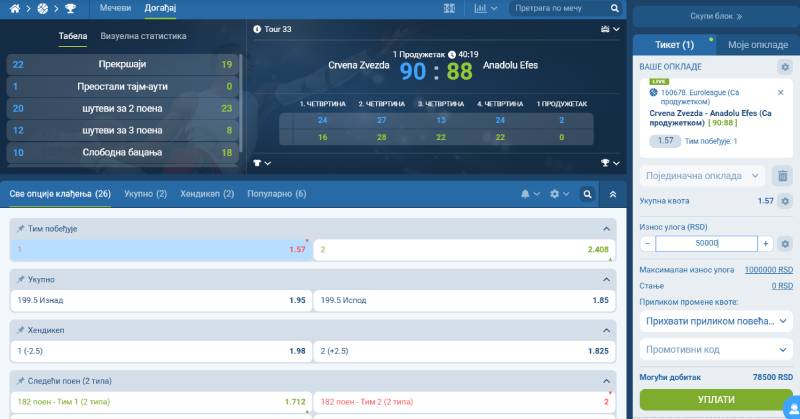Pin the Укупно market
The width and height of the screenshot is (800, 419).
tap(20, 279)
